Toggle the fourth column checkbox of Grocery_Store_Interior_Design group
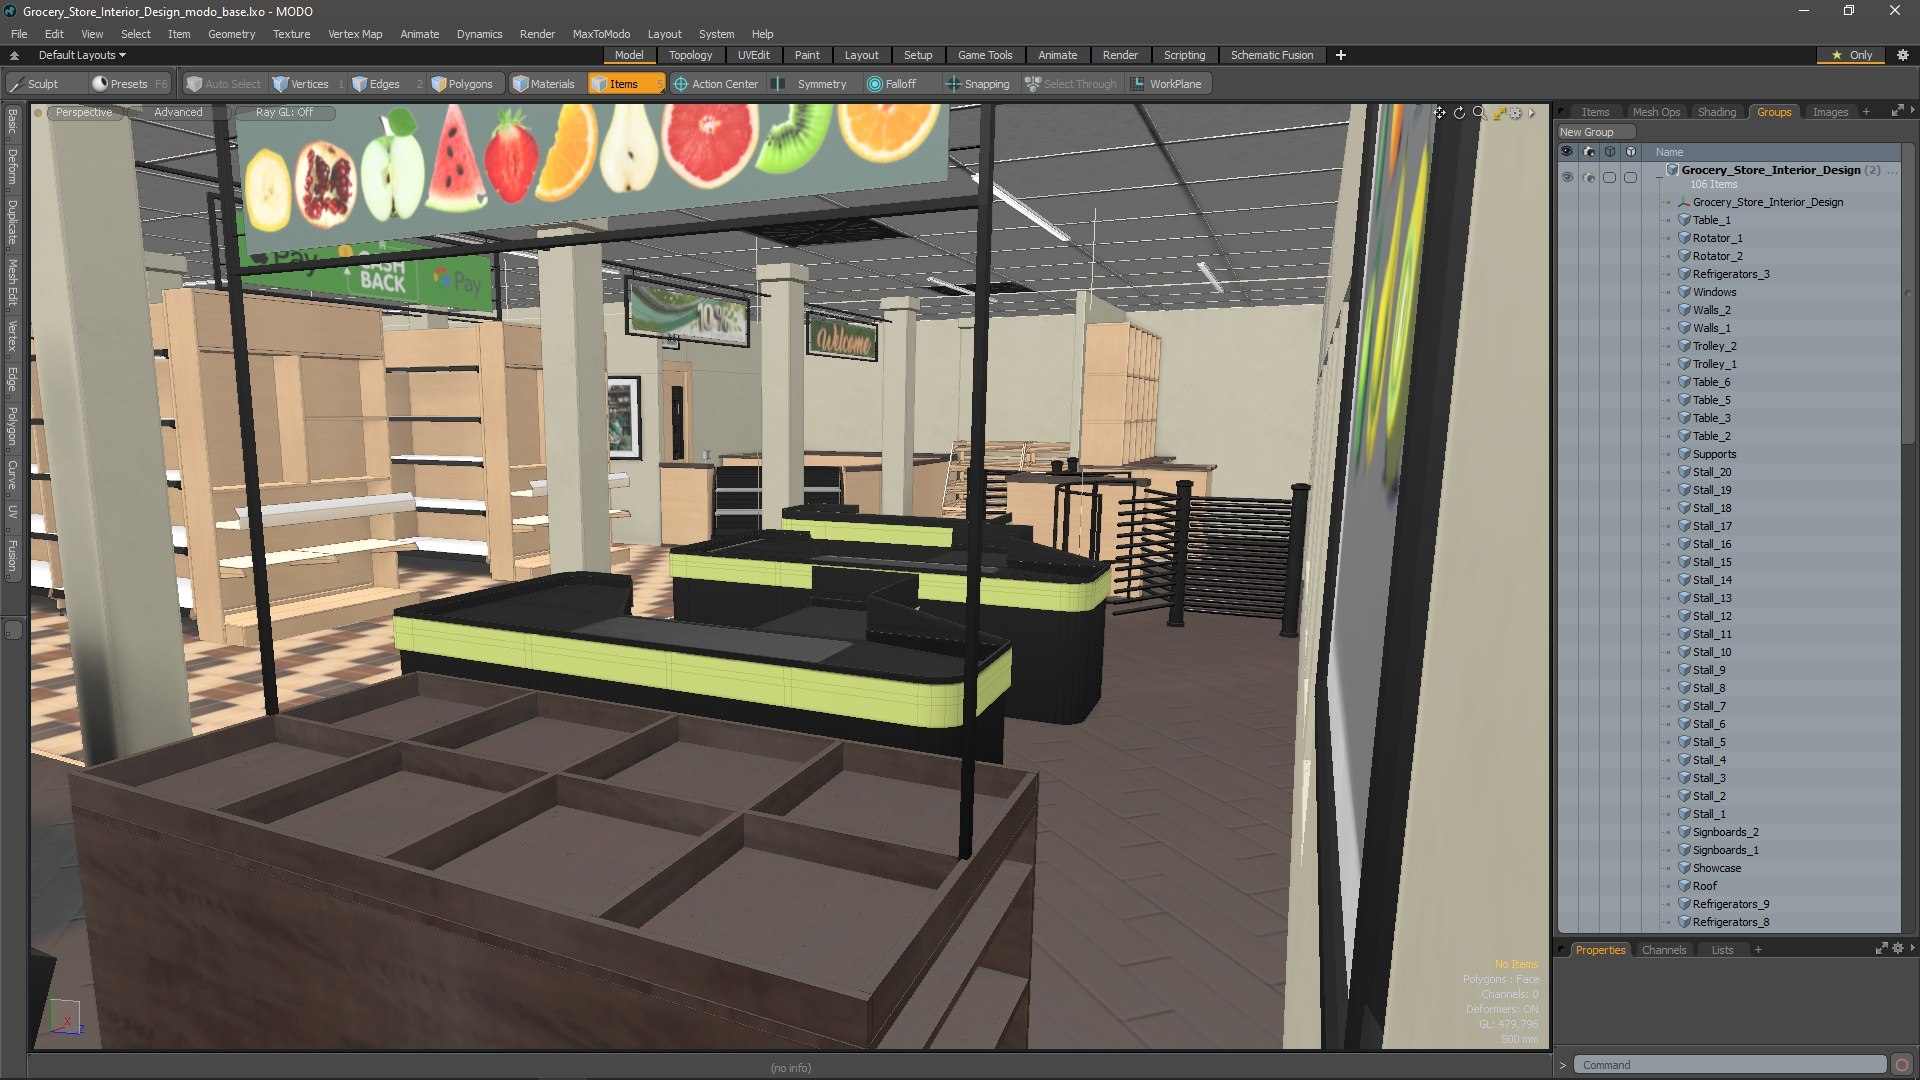 click(x=1630, y=177)
